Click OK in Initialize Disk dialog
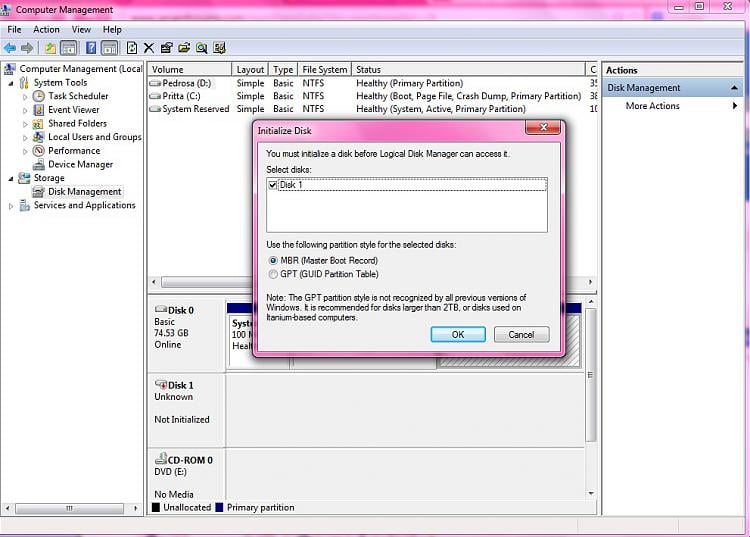The image size is (750, 537). pos(458,334)
